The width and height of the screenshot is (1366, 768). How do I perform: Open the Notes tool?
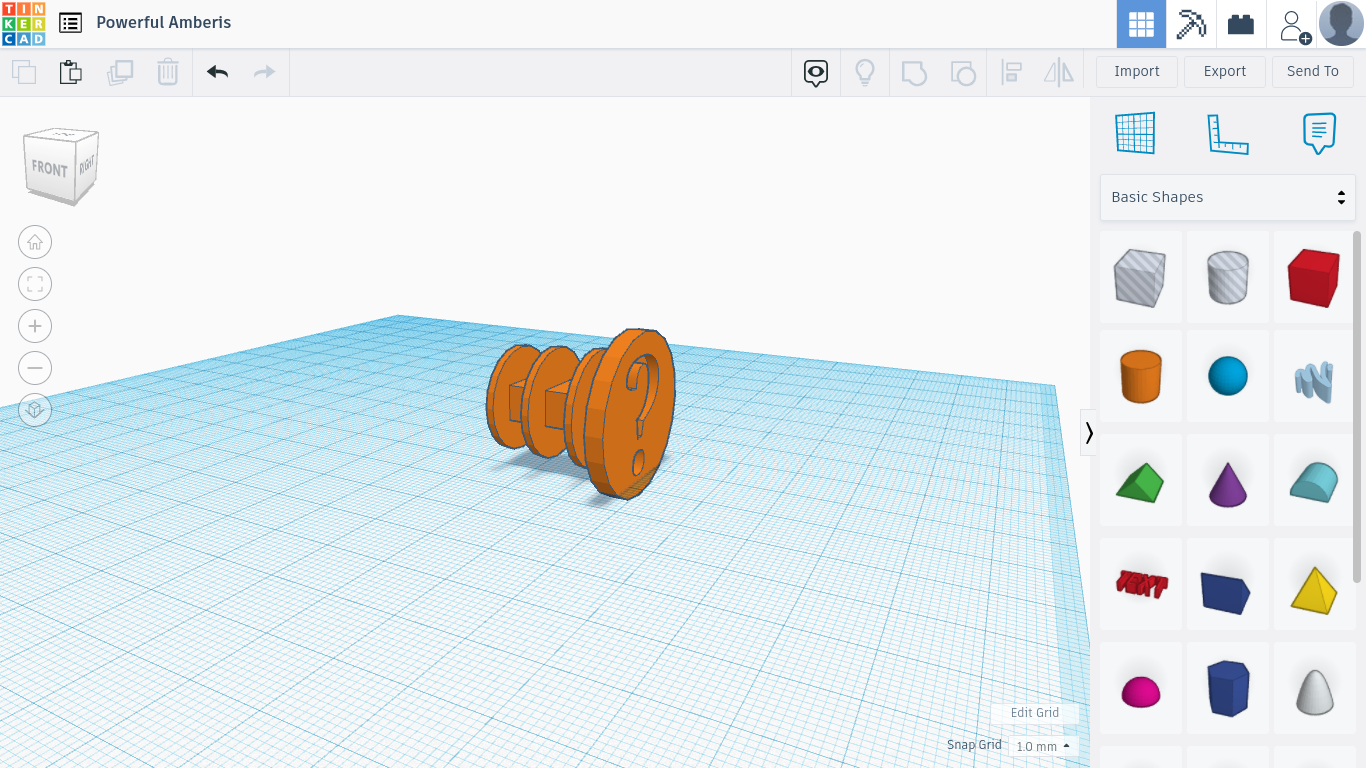click(1320, 133)
